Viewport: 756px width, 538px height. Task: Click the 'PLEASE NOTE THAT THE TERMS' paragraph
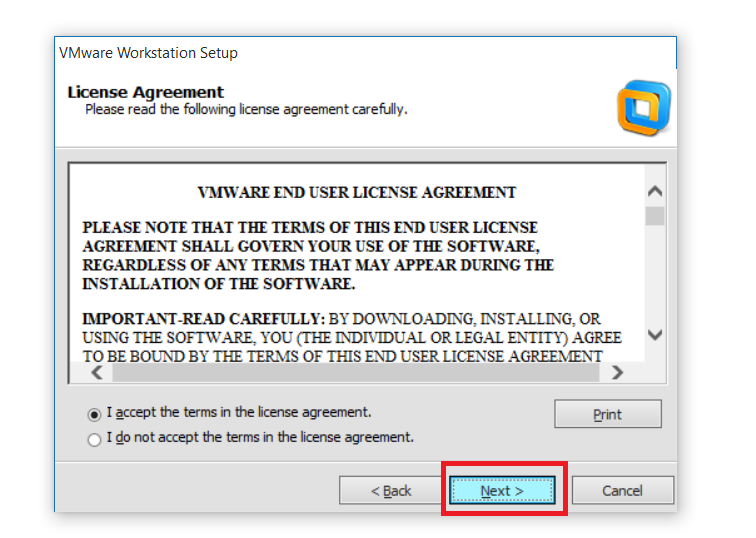coord(318,256)
